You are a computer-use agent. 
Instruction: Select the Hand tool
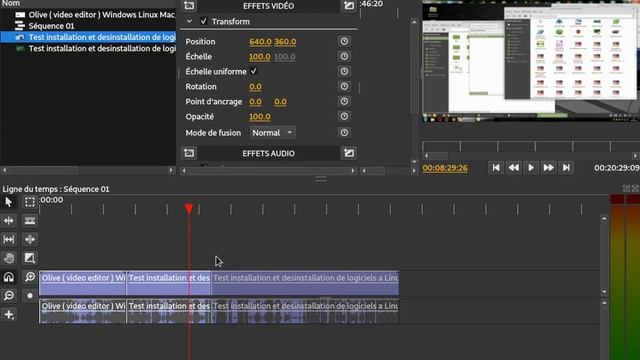[x=9, y=258]
